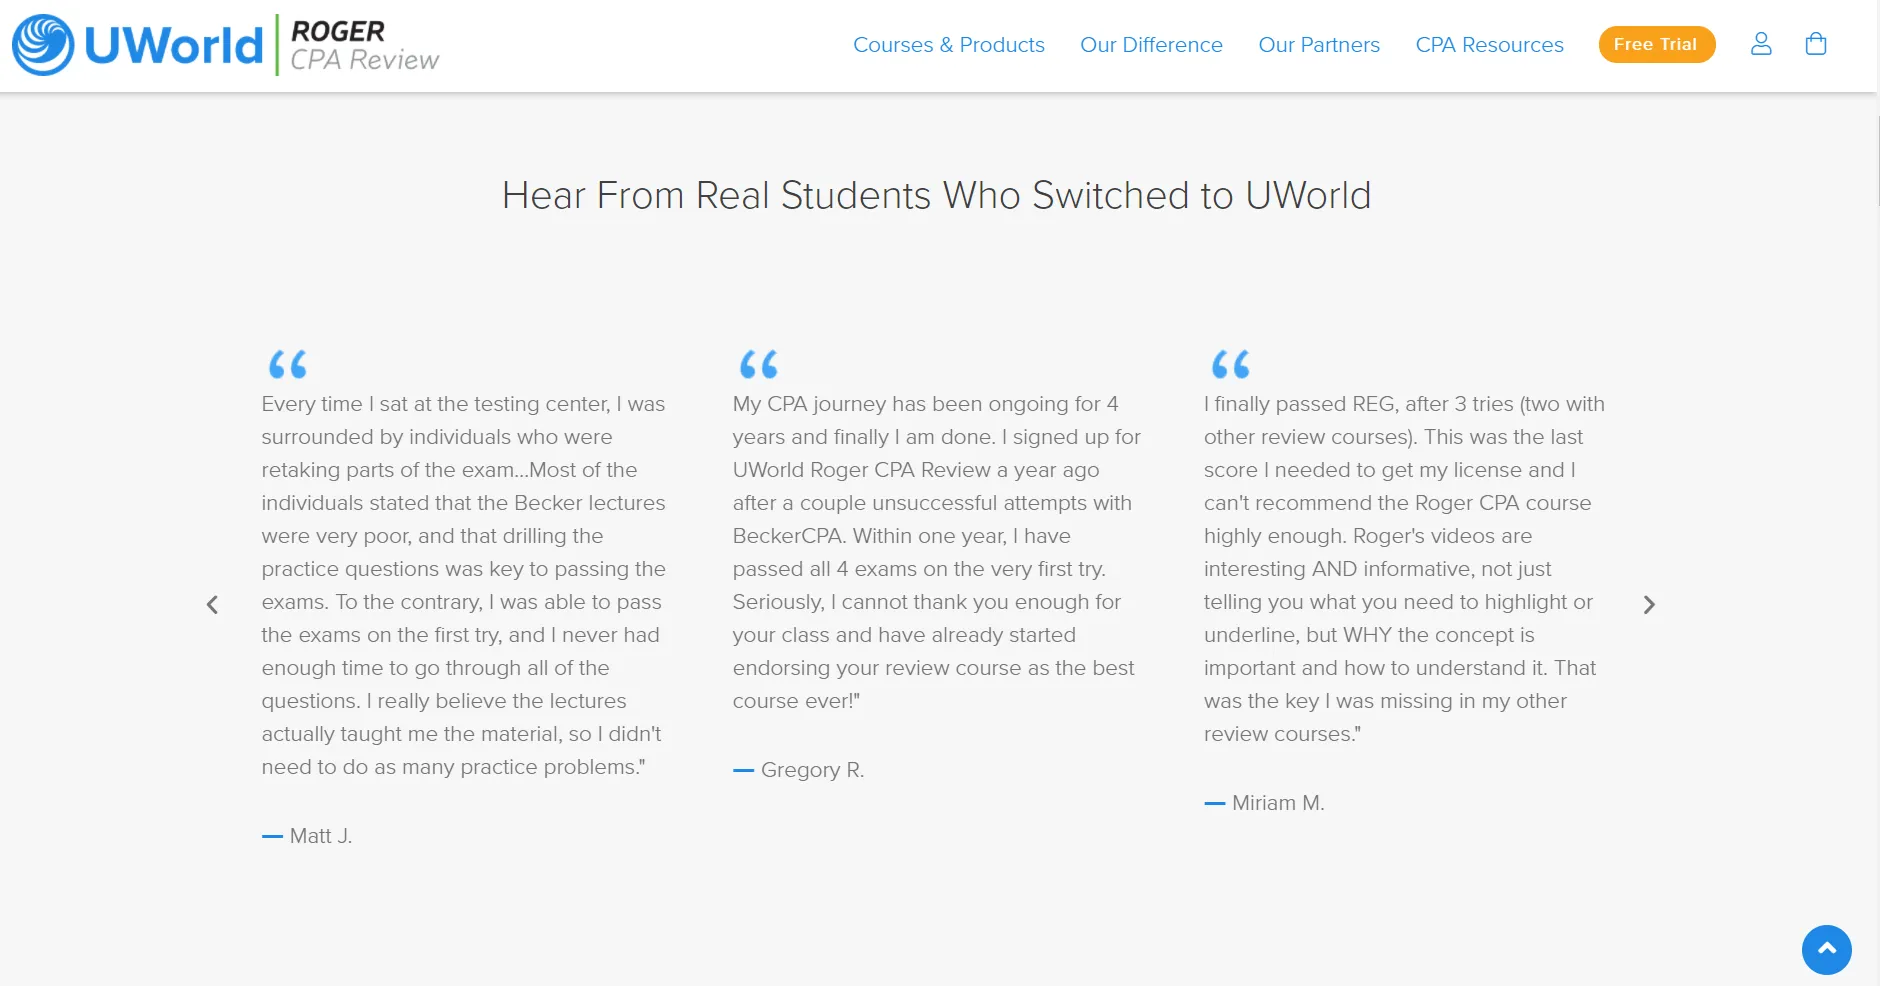The width and height of the screenshot is (1880, 986).
Task: Expand the CPA Resources menu
Action: pyautogui.click(x=1489, y=45)
